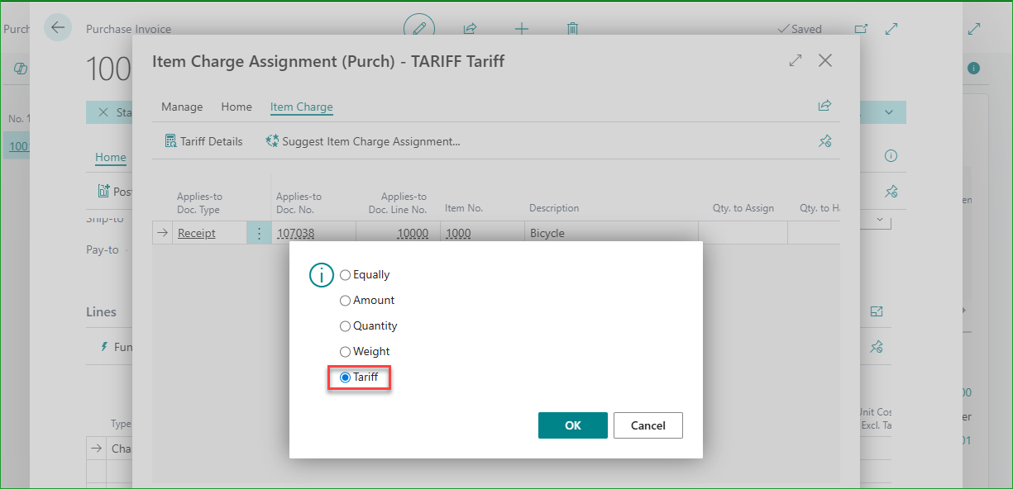1013x489 pixels.
Task: Click the Qty. to Assign cell for Bicycle
Action: point(743,233)
